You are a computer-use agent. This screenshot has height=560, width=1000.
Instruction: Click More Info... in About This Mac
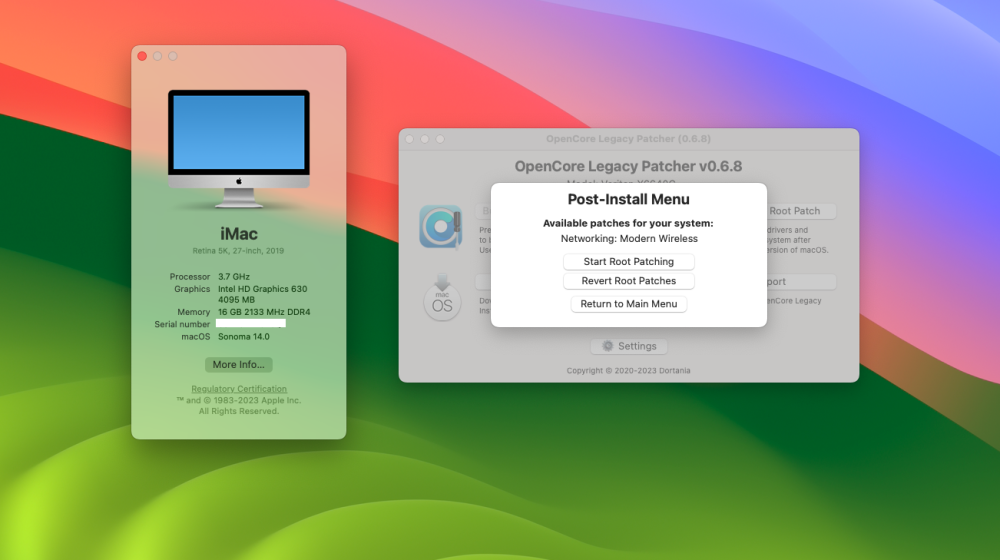(239, 364)
